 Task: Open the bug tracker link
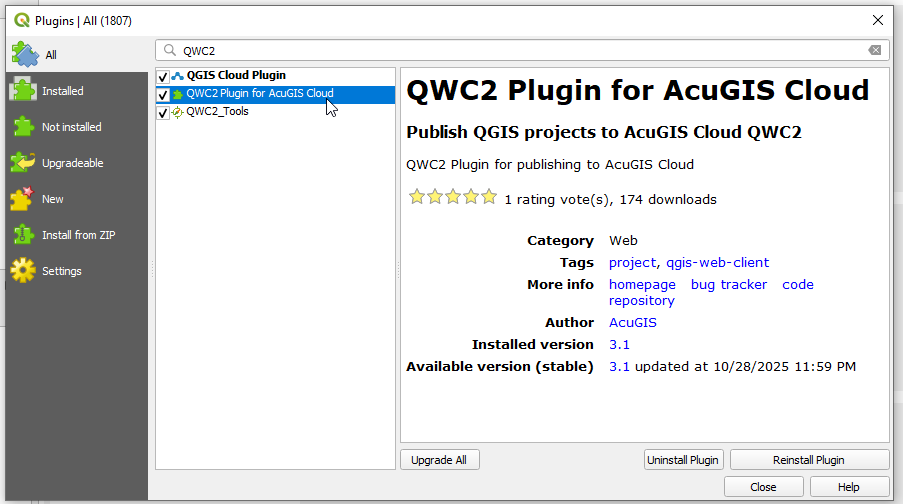pos(729,285)
